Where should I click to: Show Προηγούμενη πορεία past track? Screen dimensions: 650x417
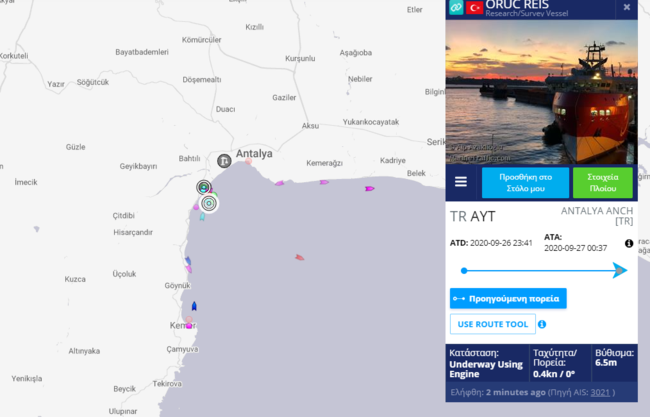tap(508, 298)
